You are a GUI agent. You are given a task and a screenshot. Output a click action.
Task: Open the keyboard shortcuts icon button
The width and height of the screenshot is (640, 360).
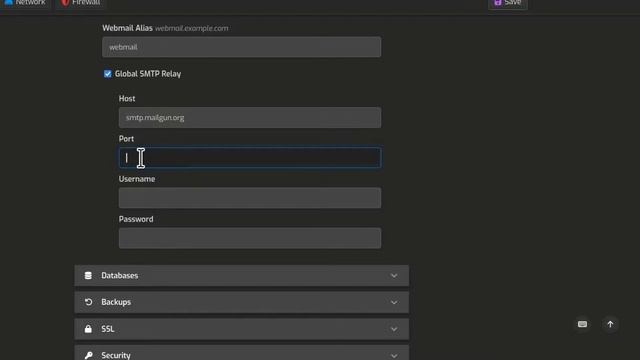click(582, 324)
